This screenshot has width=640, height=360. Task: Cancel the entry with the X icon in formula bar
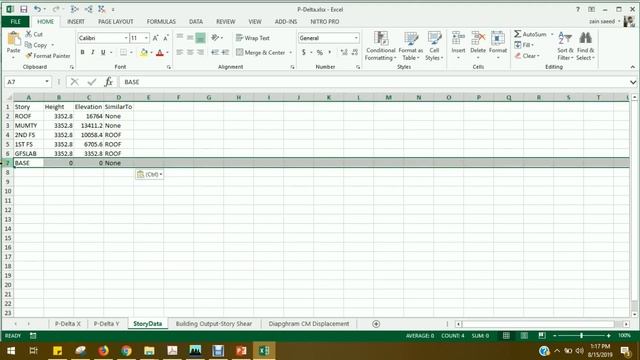click(x=74, y=82)
